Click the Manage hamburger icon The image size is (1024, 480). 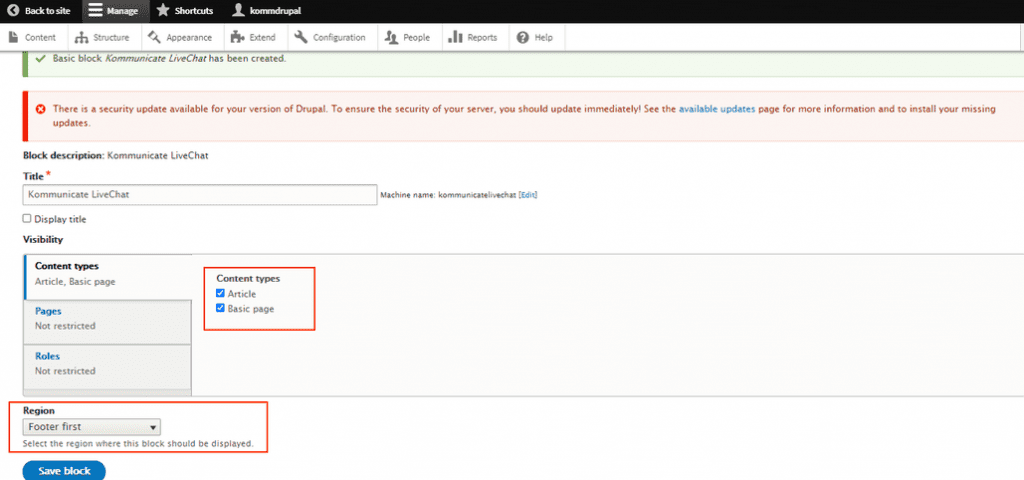coord(95,11)
